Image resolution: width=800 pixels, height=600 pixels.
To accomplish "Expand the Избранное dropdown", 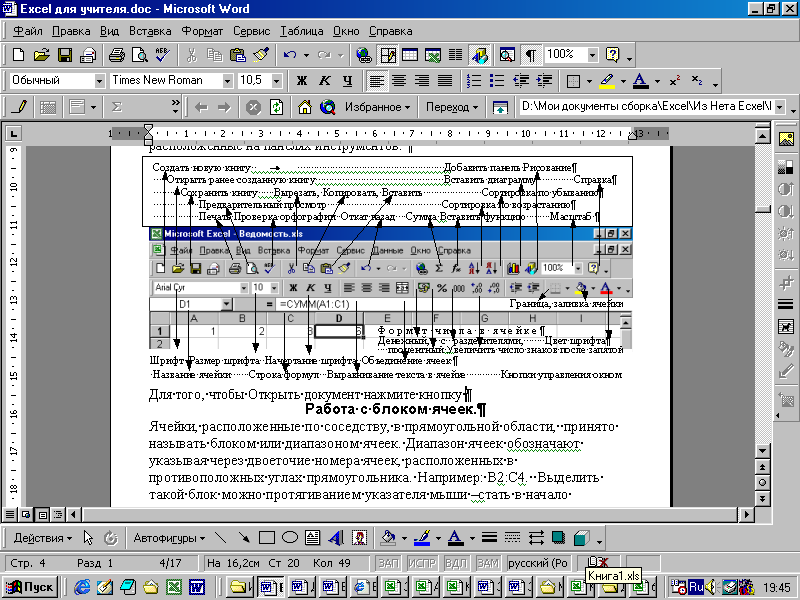I will pos(377,107).
